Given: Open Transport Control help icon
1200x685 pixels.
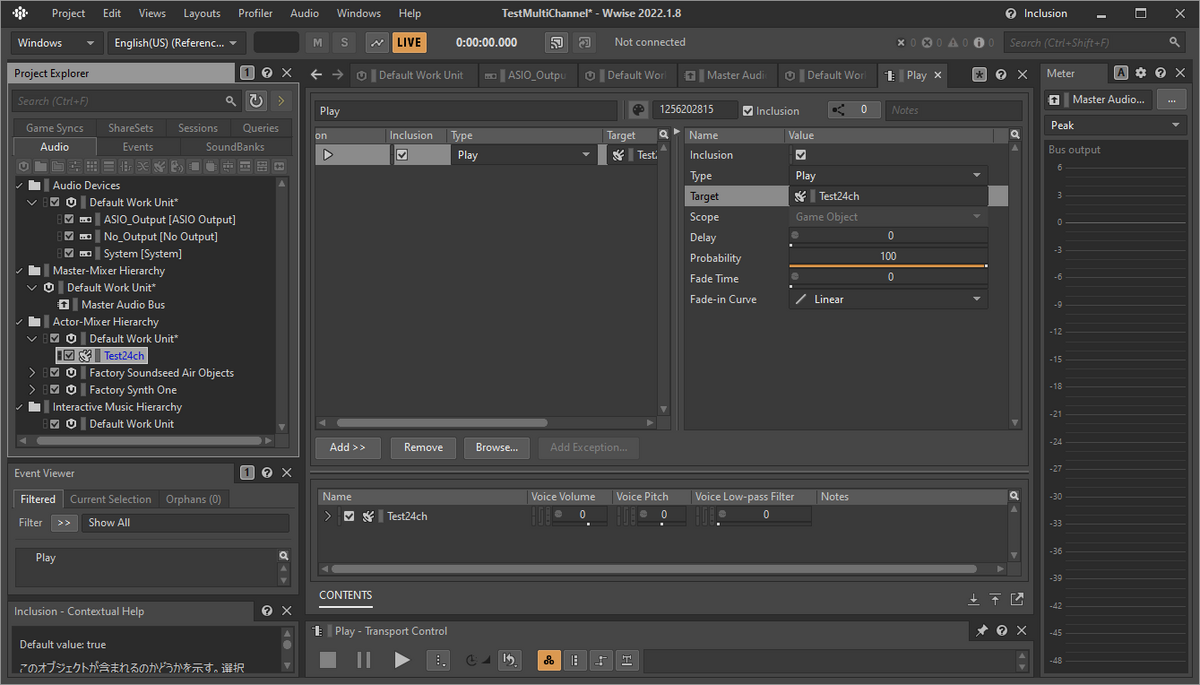Looking at the screenshot, I should point(1002,631).
